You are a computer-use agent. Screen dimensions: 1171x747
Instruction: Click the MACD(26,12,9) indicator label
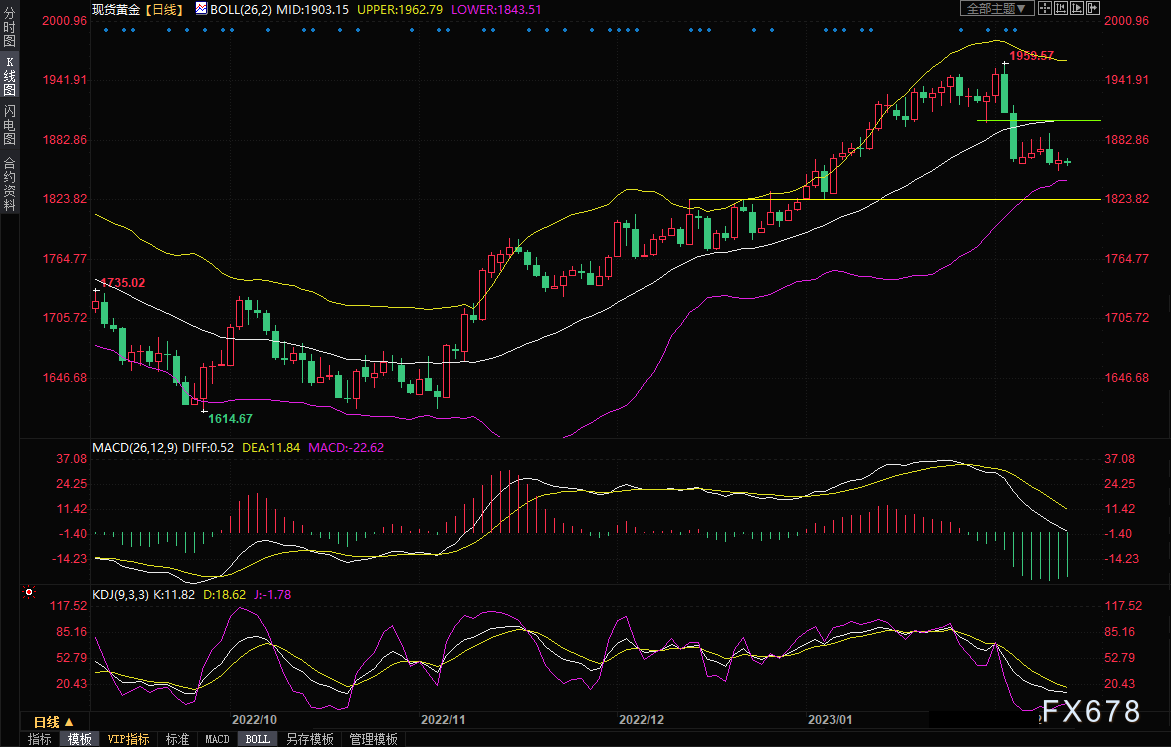[135, 447]
